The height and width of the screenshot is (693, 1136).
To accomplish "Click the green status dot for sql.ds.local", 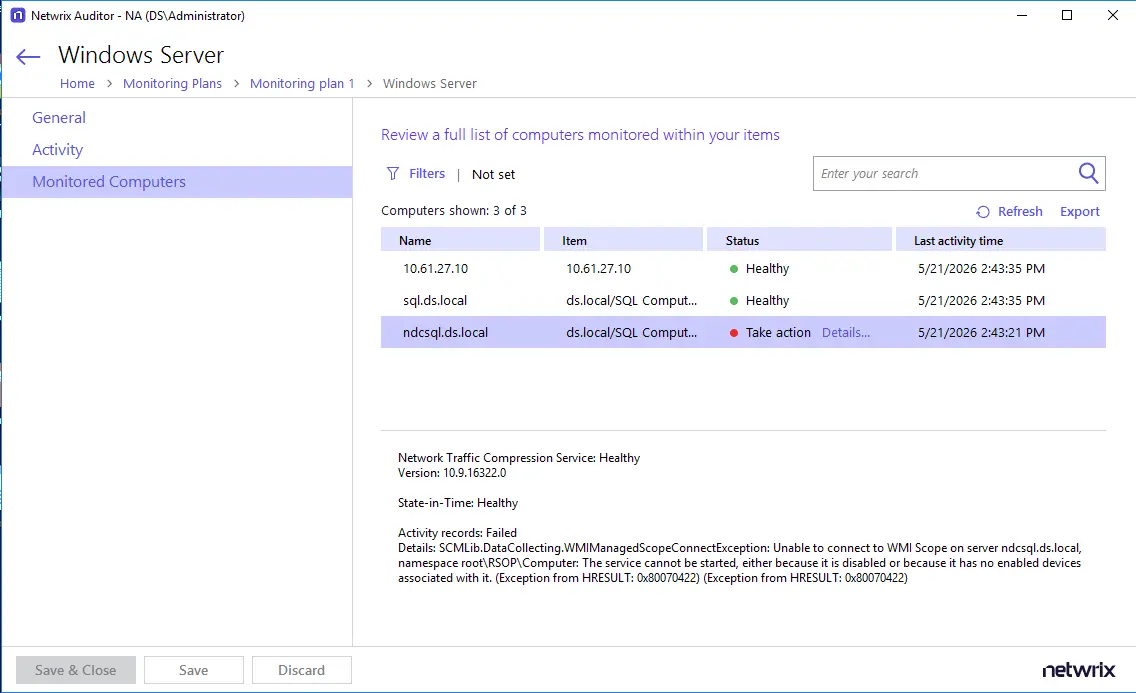I will pyautogui.click(x=734, y=301).
